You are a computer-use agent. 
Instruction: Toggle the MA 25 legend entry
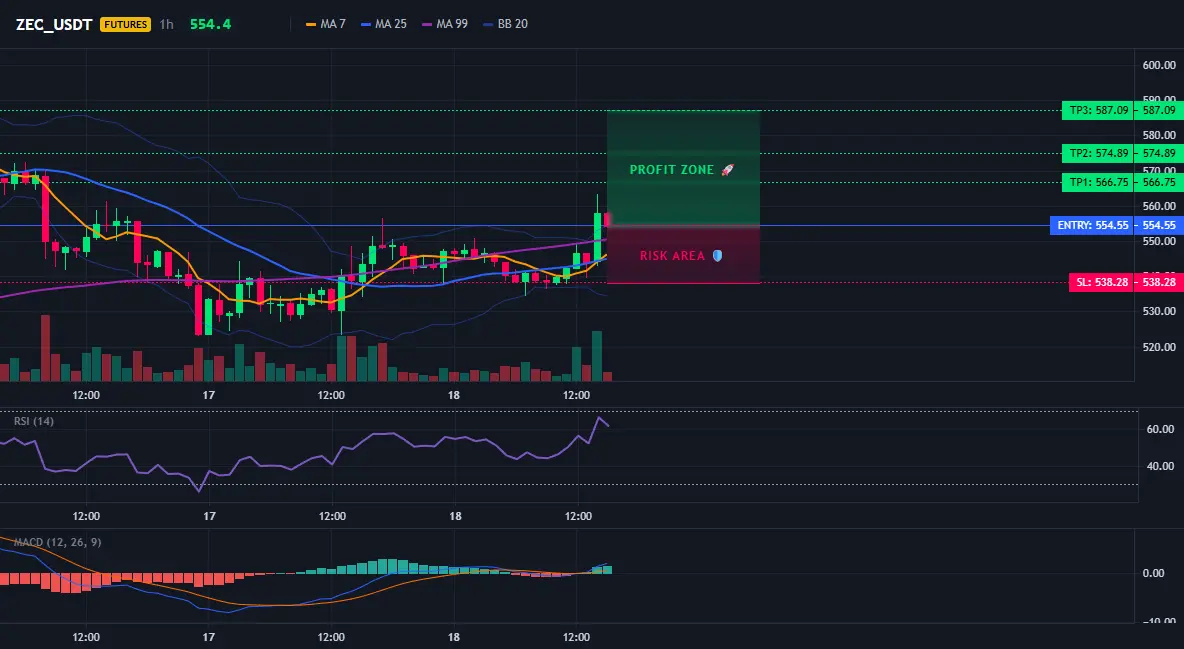click(384, 24)
